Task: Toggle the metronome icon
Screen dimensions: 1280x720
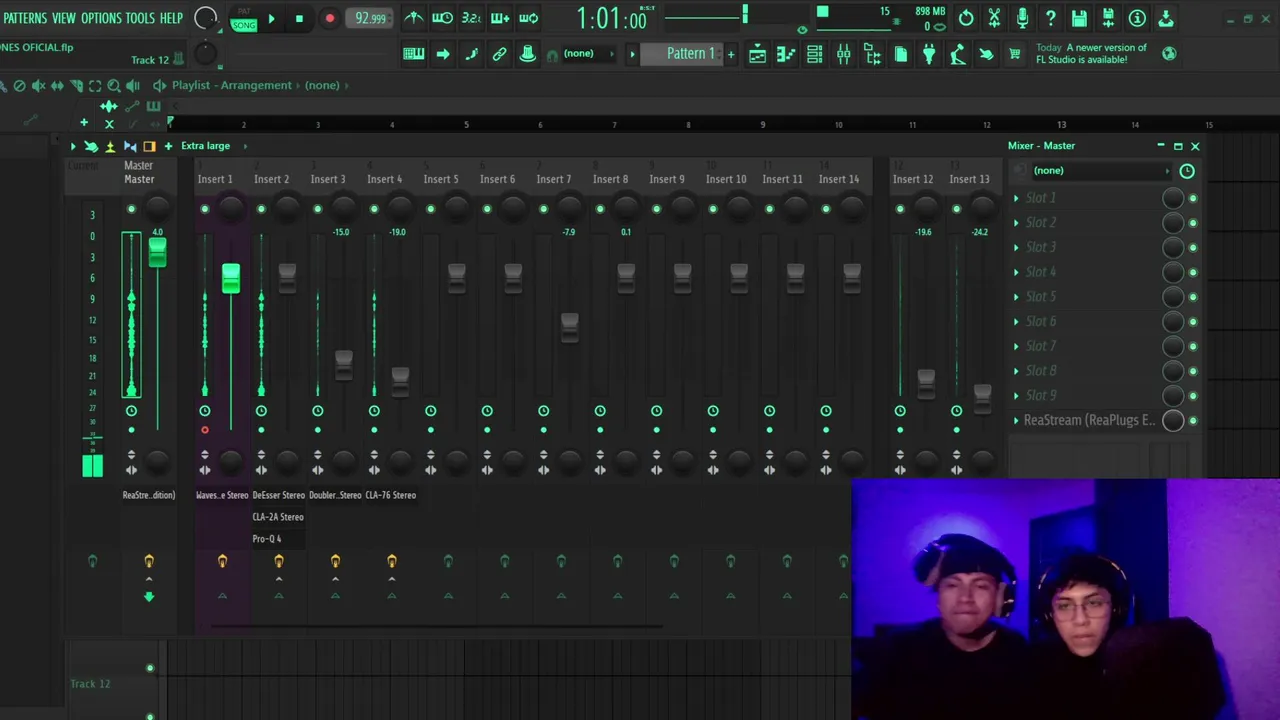Action: (414, 18)
